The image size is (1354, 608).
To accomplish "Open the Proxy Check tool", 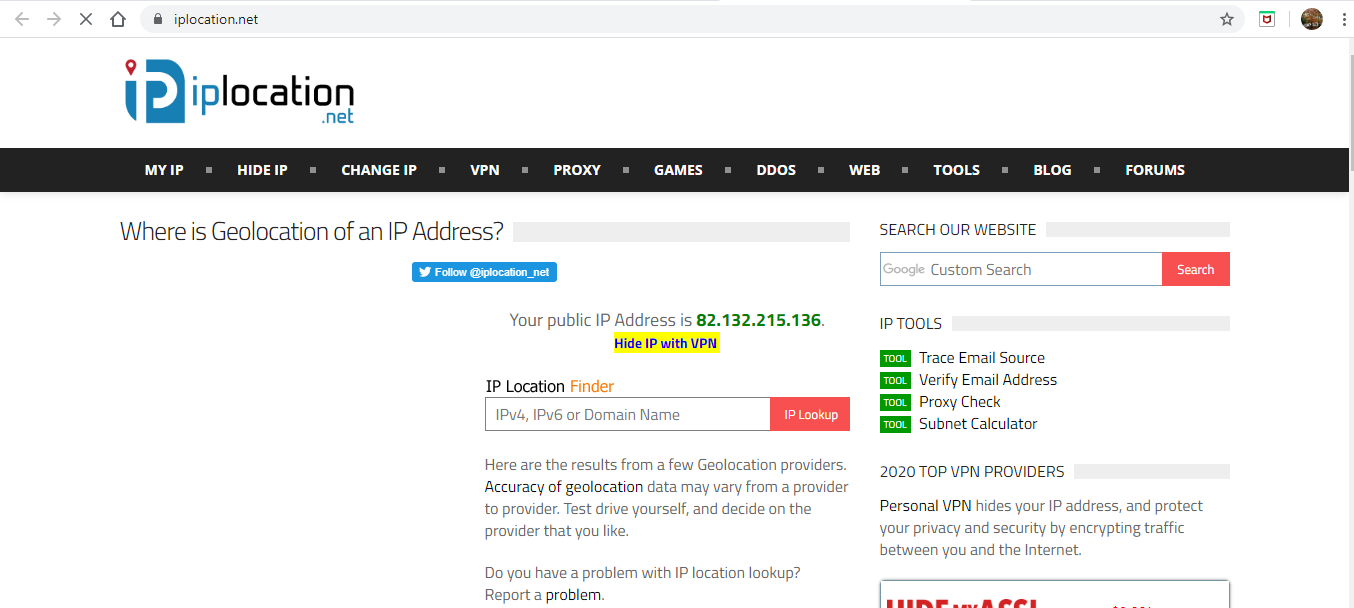I will (960, 402).
